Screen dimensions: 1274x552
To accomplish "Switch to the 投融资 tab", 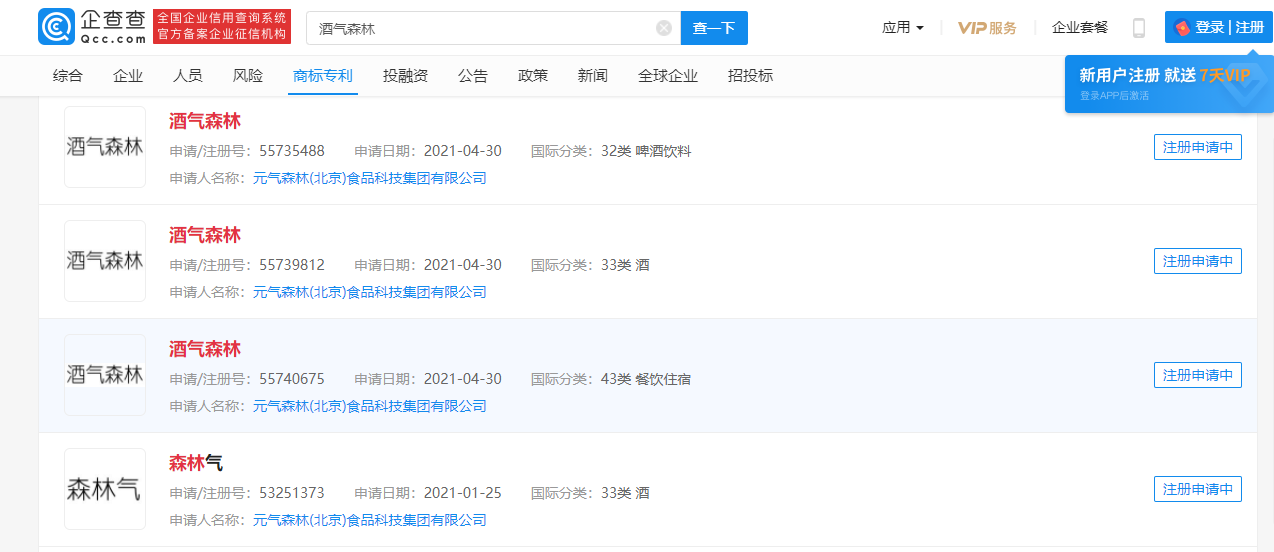I will click(x=405, y=76).
